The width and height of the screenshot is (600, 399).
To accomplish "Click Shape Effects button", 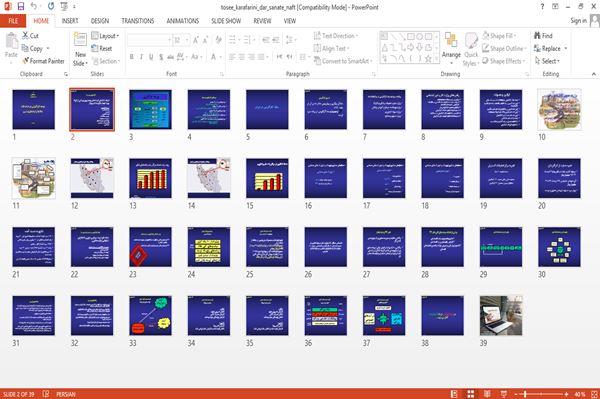I will (503, 61).
